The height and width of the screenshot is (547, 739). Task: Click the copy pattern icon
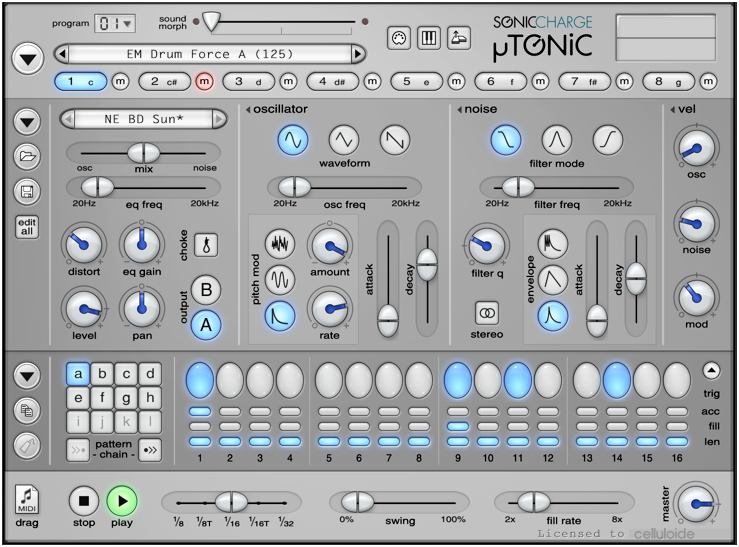27,411
